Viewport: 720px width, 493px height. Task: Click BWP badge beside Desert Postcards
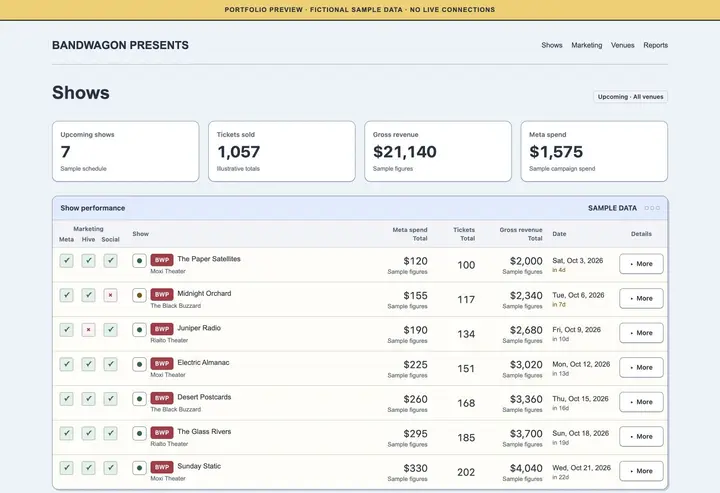162,398
